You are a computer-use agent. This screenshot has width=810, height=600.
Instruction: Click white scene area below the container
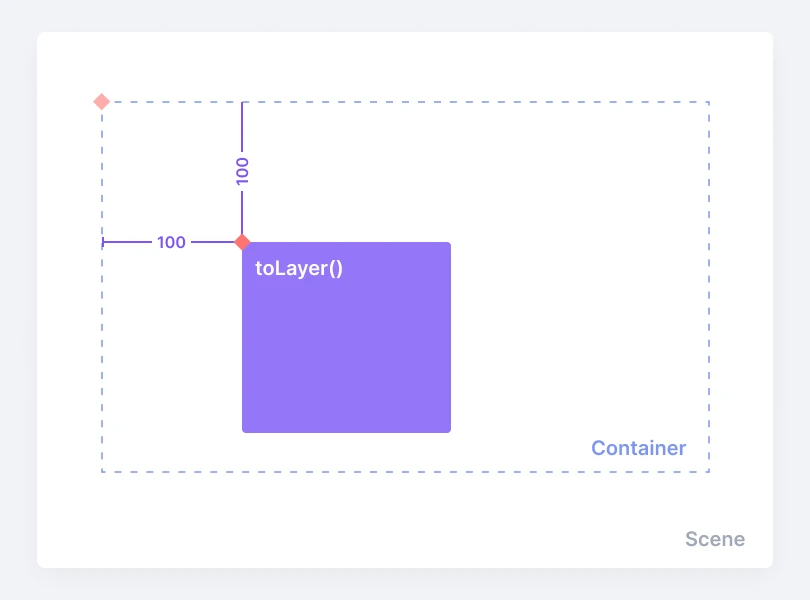[x=400, y=520]
